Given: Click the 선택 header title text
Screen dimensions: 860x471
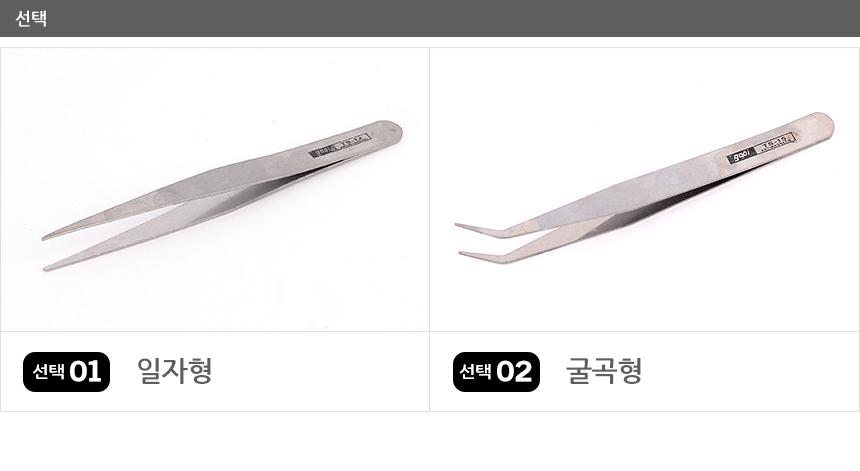Looking at the screenshot, I should [x=31, y=18].
